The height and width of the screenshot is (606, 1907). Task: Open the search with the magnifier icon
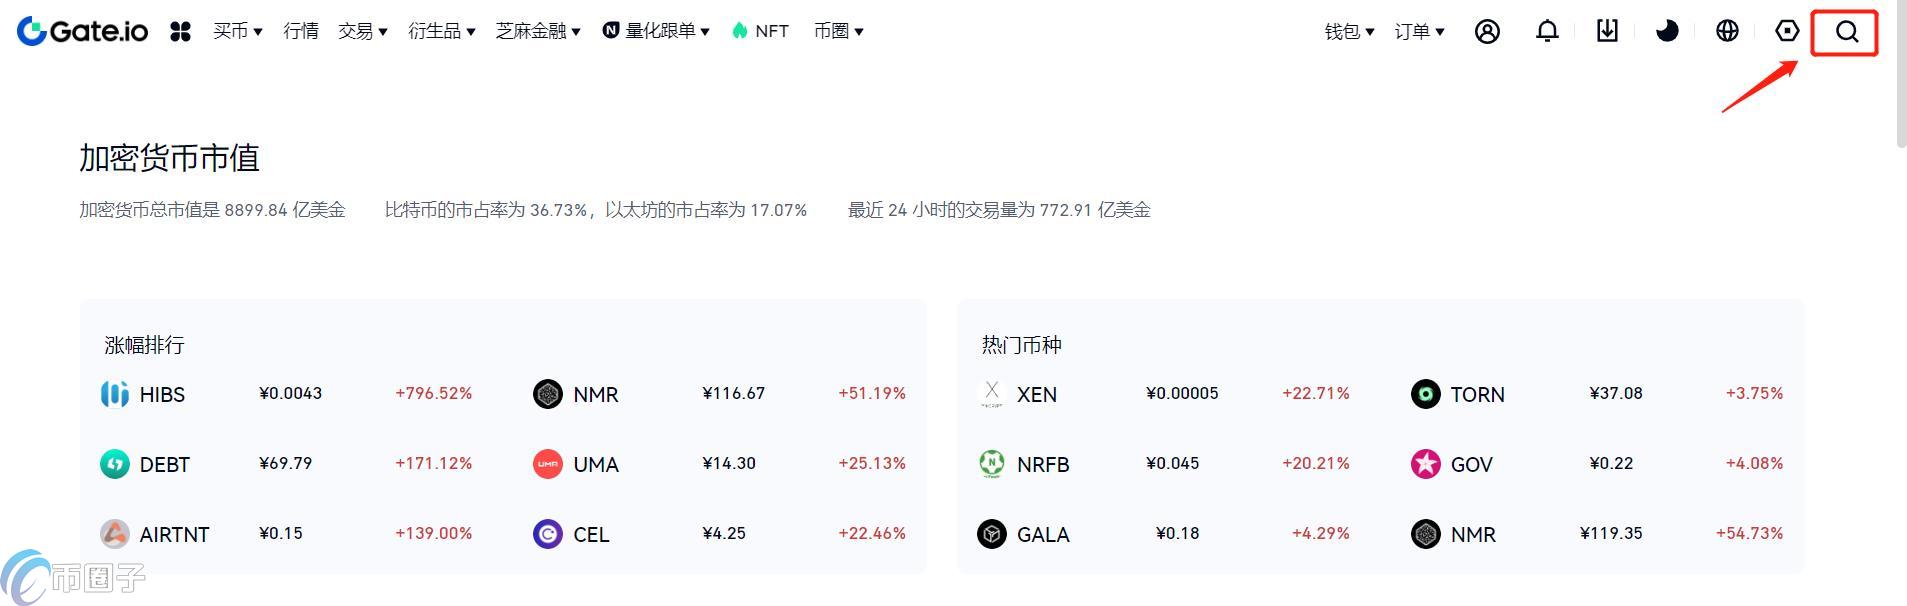tap(1845, 31)
